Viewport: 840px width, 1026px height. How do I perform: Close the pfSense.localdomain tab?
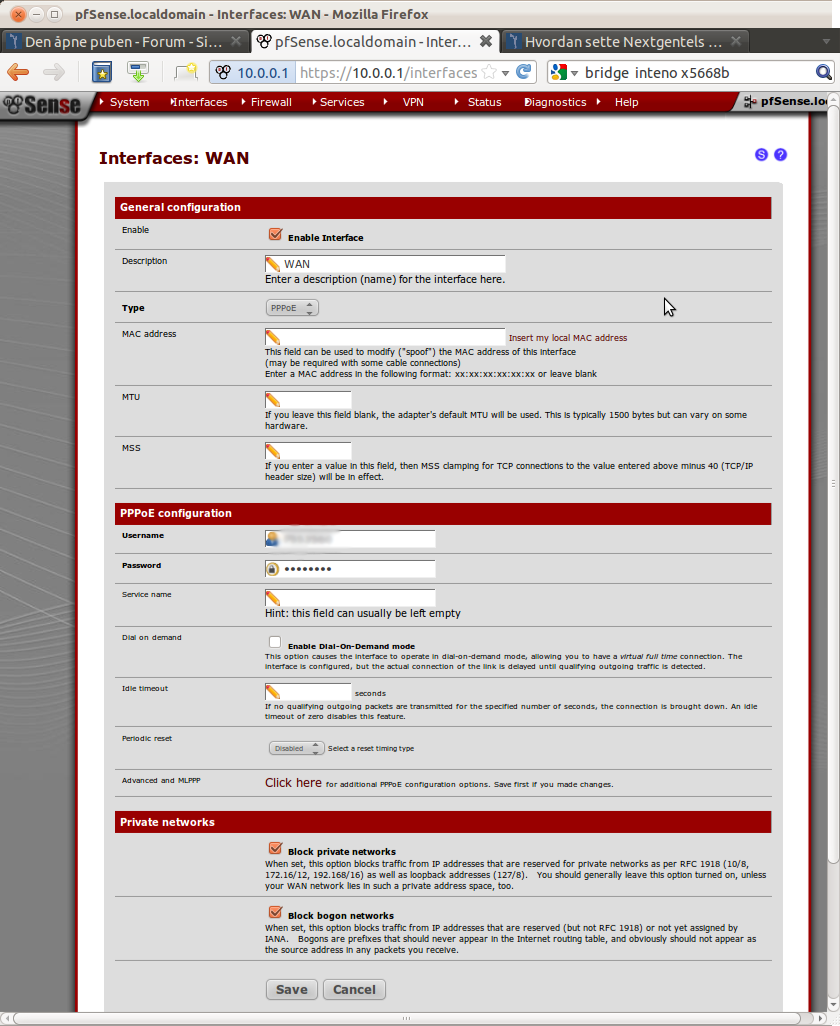tap(486, 41)
